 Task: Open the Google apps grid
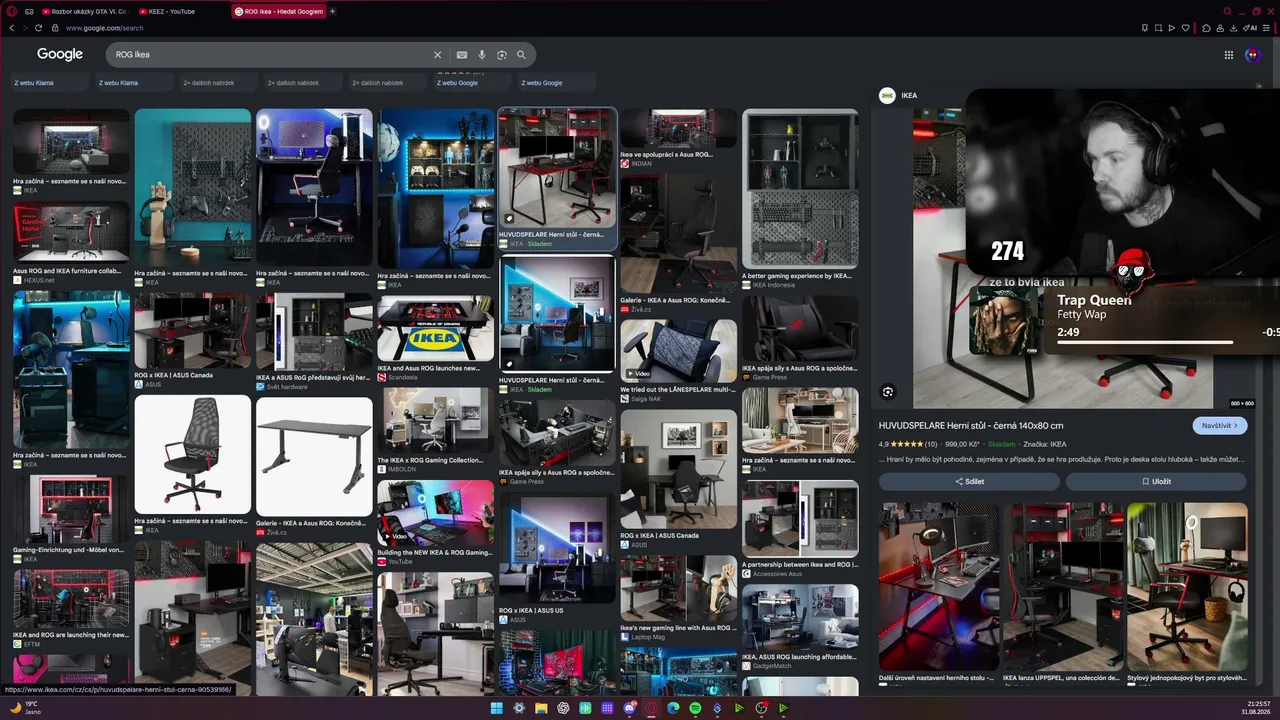[x=1229, y=55]
